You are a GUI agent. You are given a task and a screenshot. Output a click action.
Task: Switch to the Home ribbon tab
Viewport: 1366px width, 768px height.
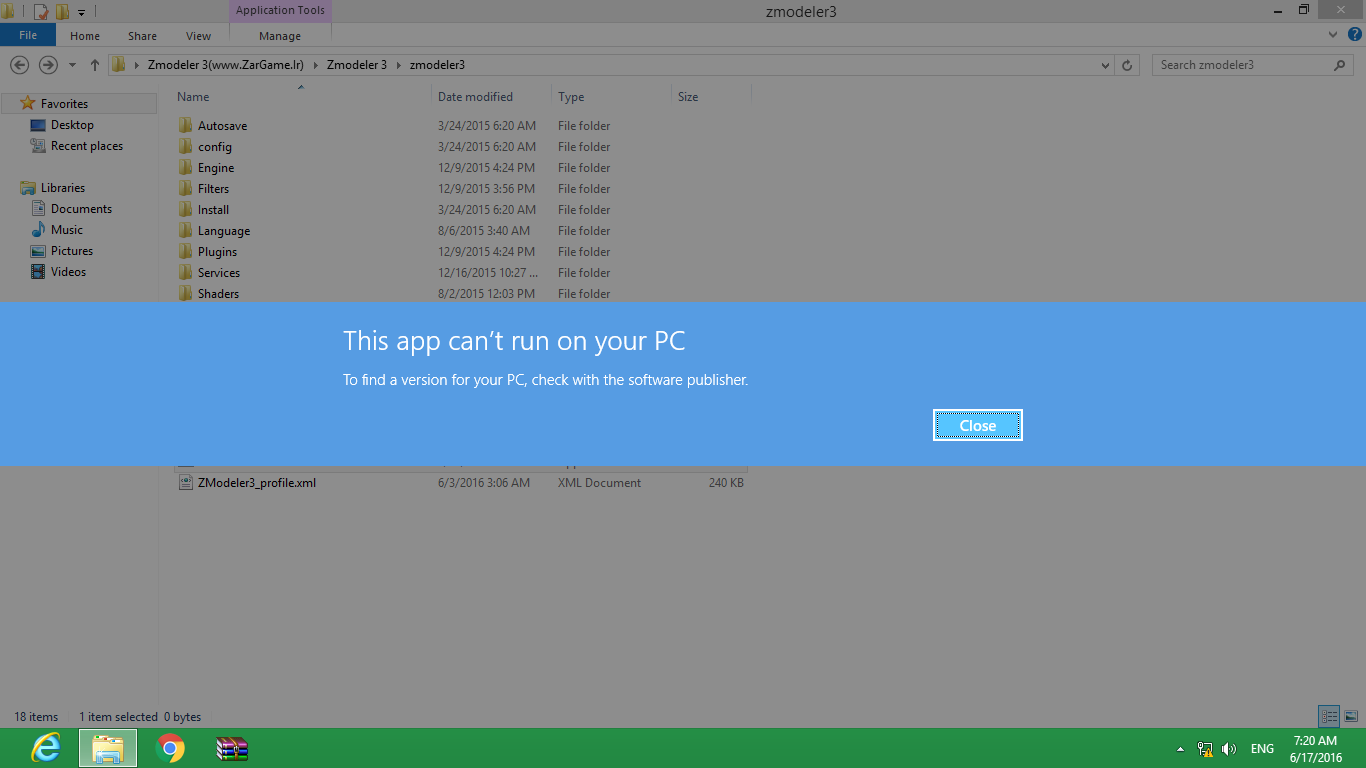tap(85, 36)
